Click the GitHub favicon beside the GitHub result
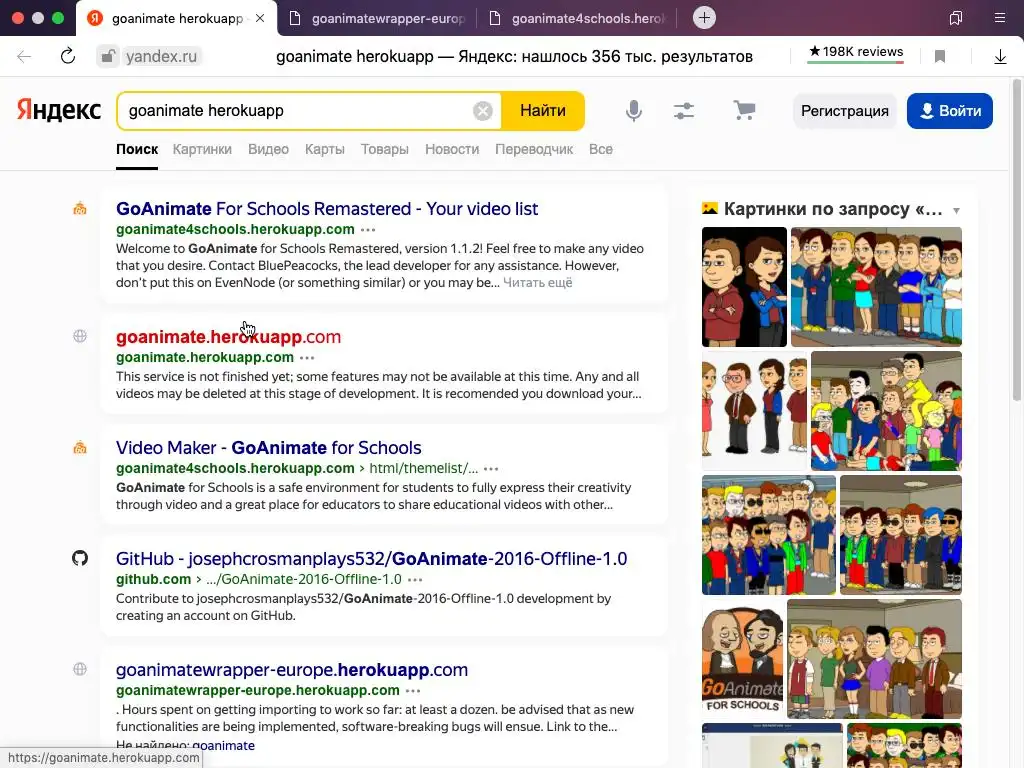The height and width of the screenshot is (768, 1024). 80,558
